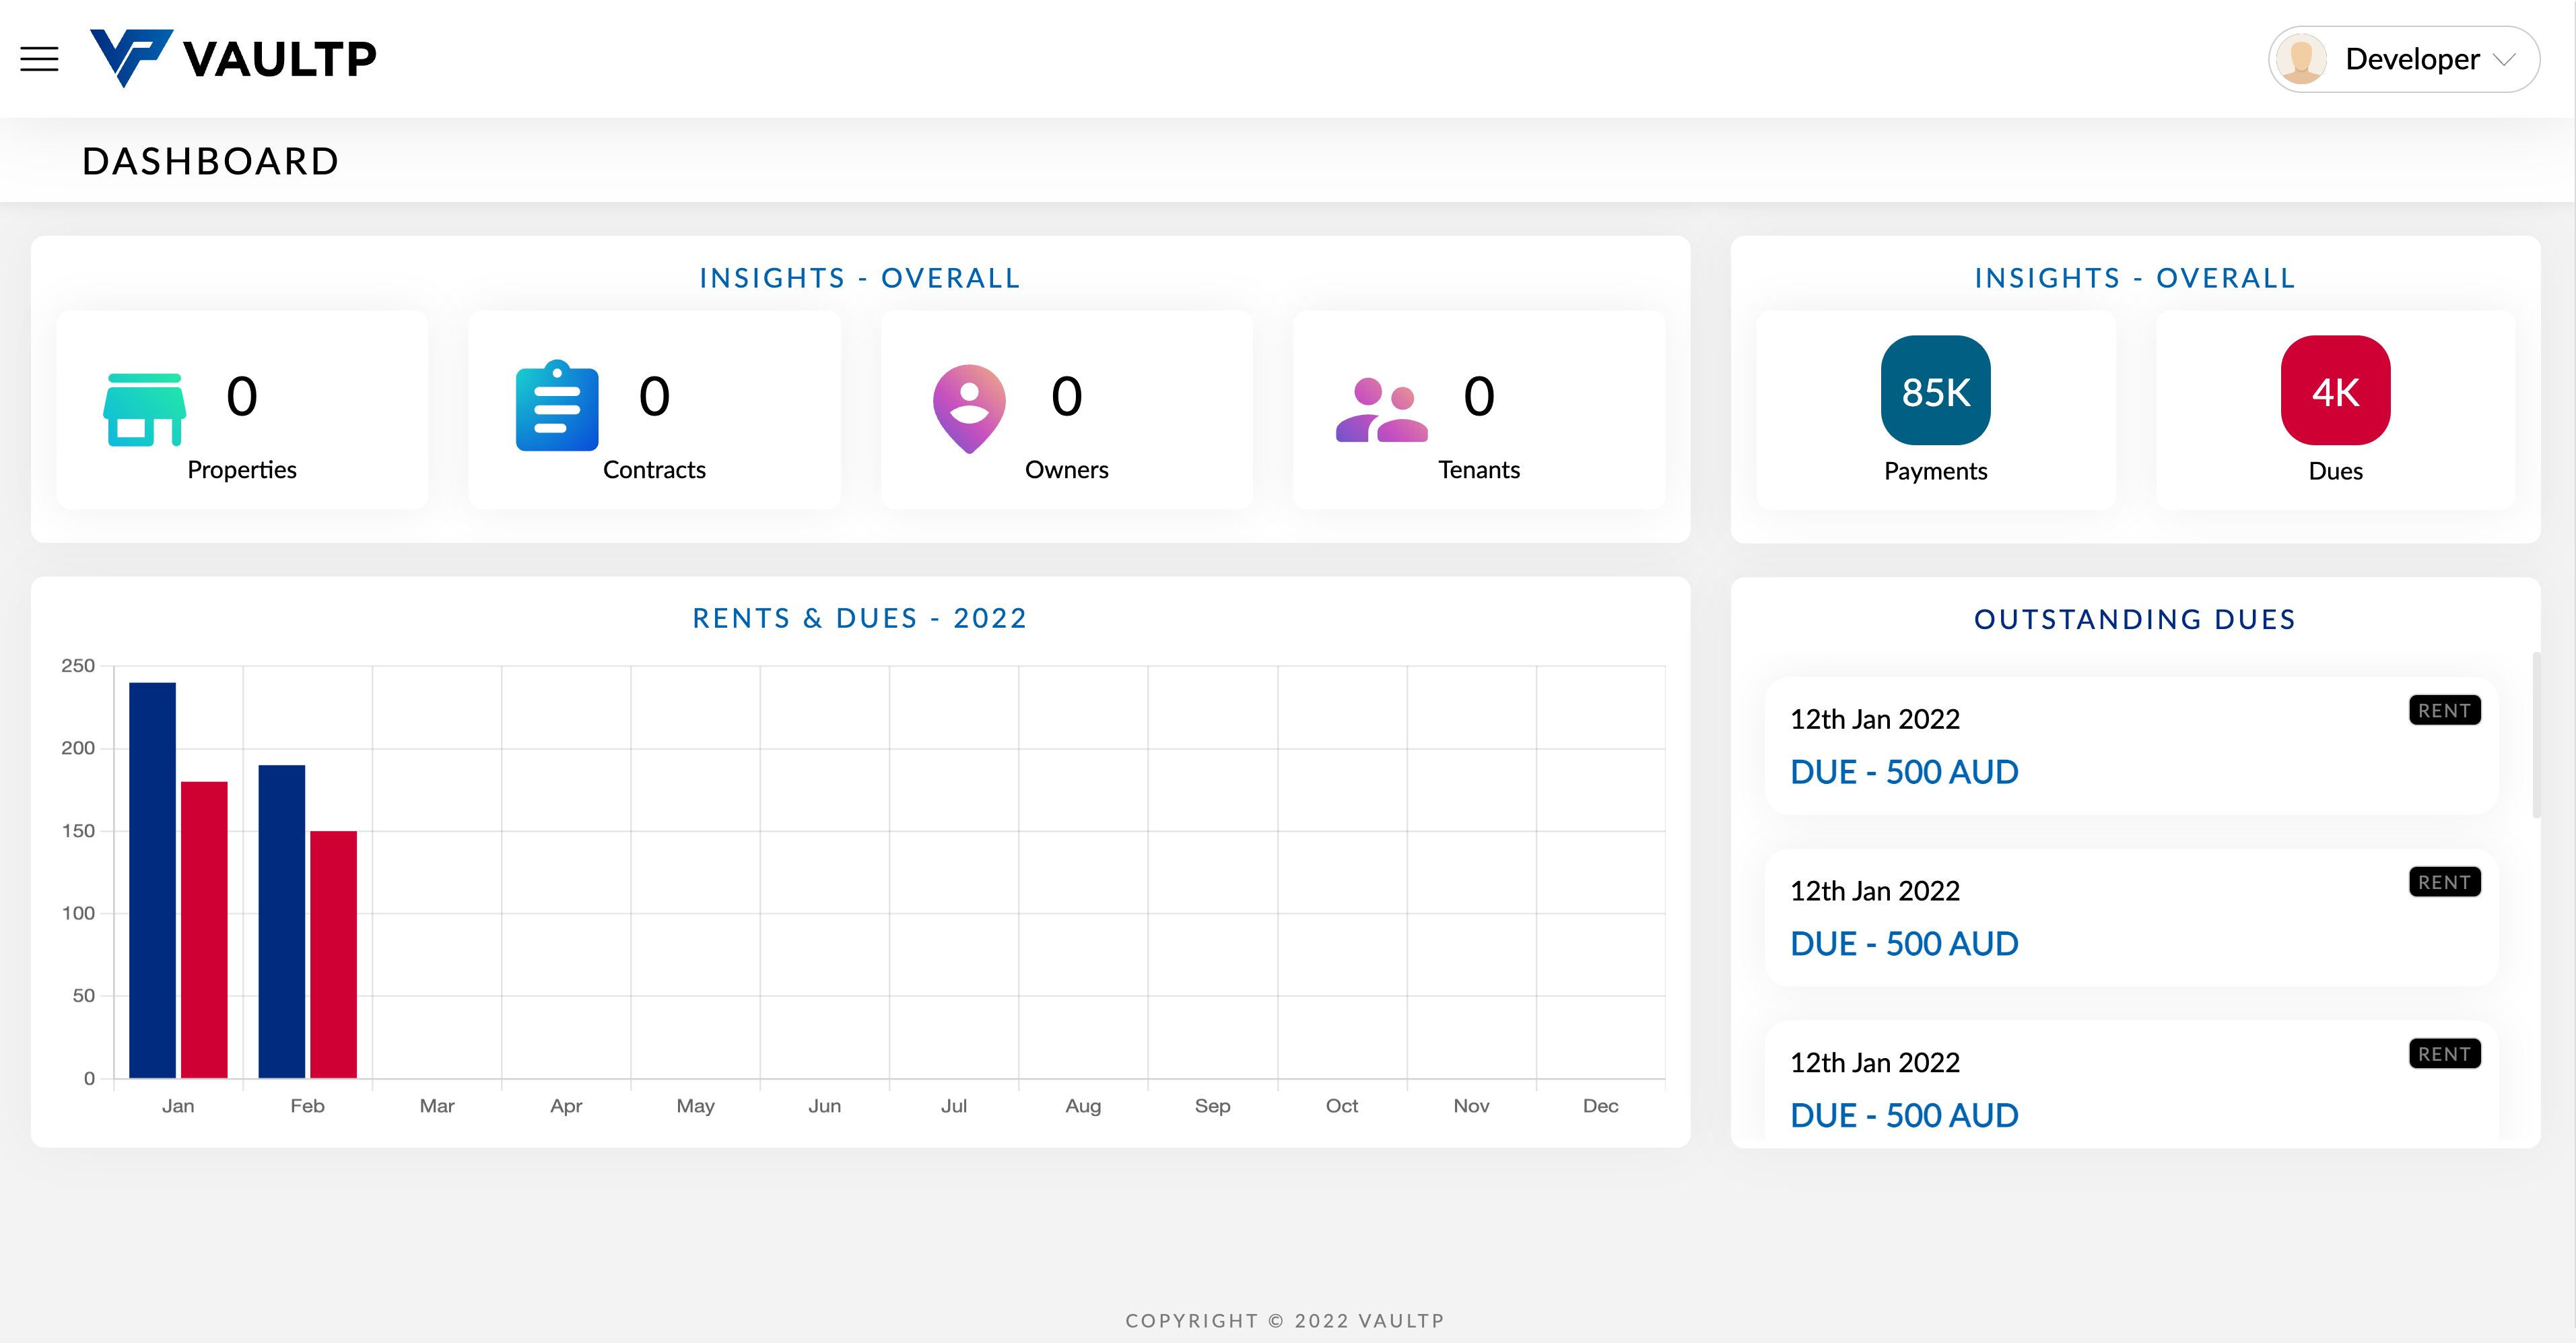Expand the Developer account dropdown chevron
The image size is (2576, 1343).
coord(2504,60)
